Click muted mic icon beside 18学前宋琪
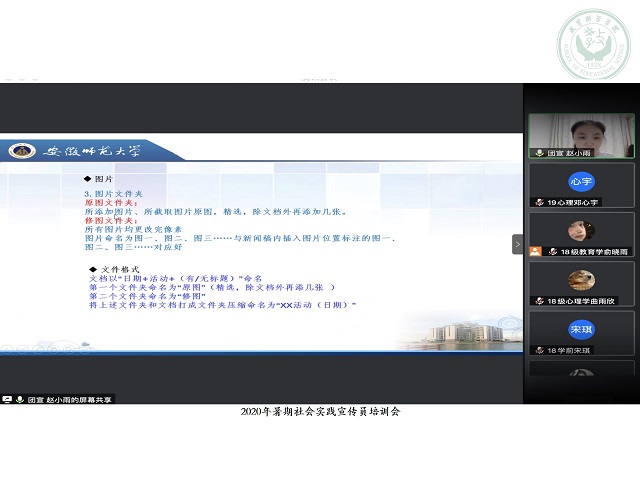 [x=539, y=350]
